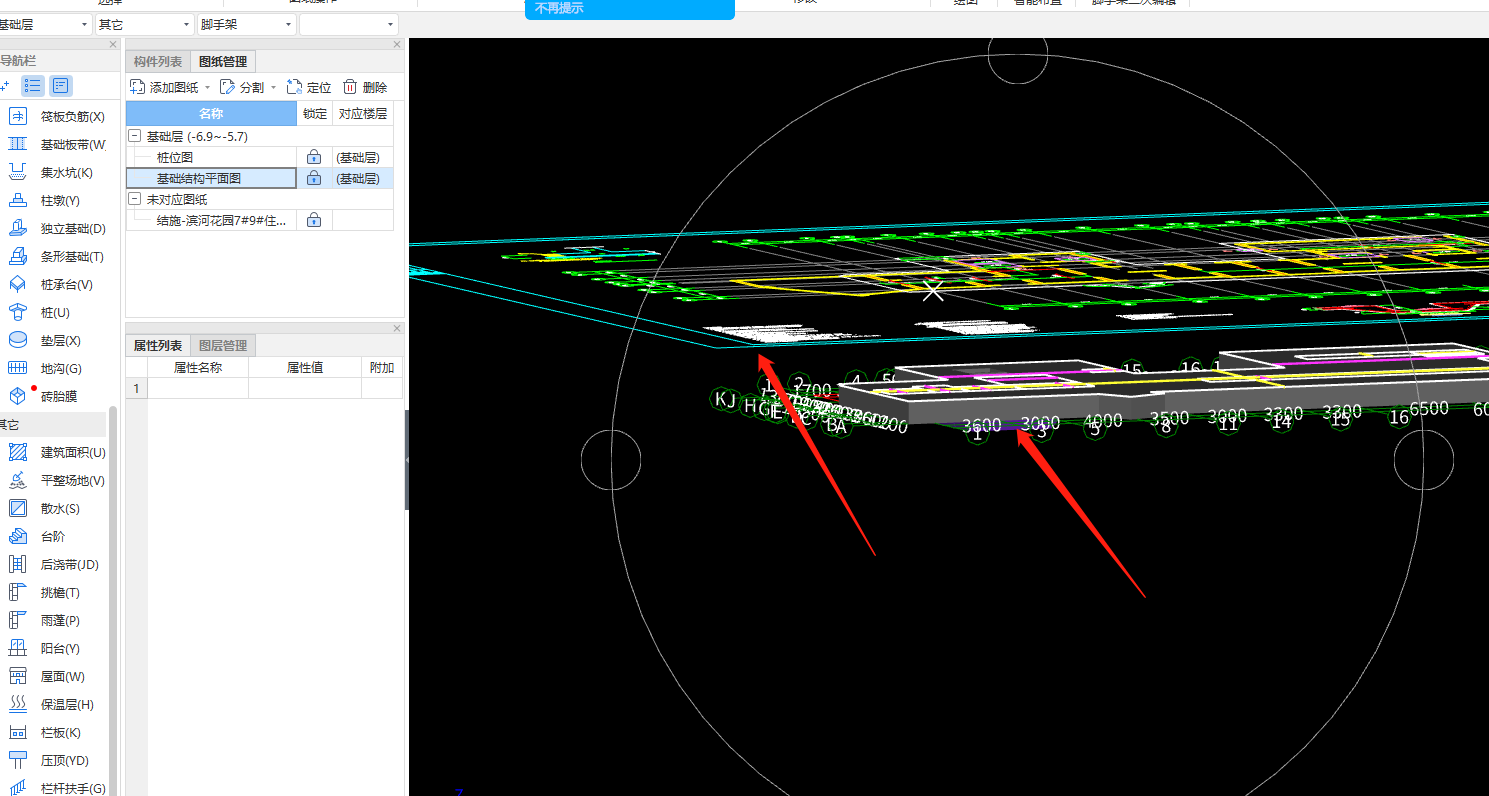Screen dimensions: 1489x796
Task: Switch to the 图纸管理 tab
Action: [223, 62]
